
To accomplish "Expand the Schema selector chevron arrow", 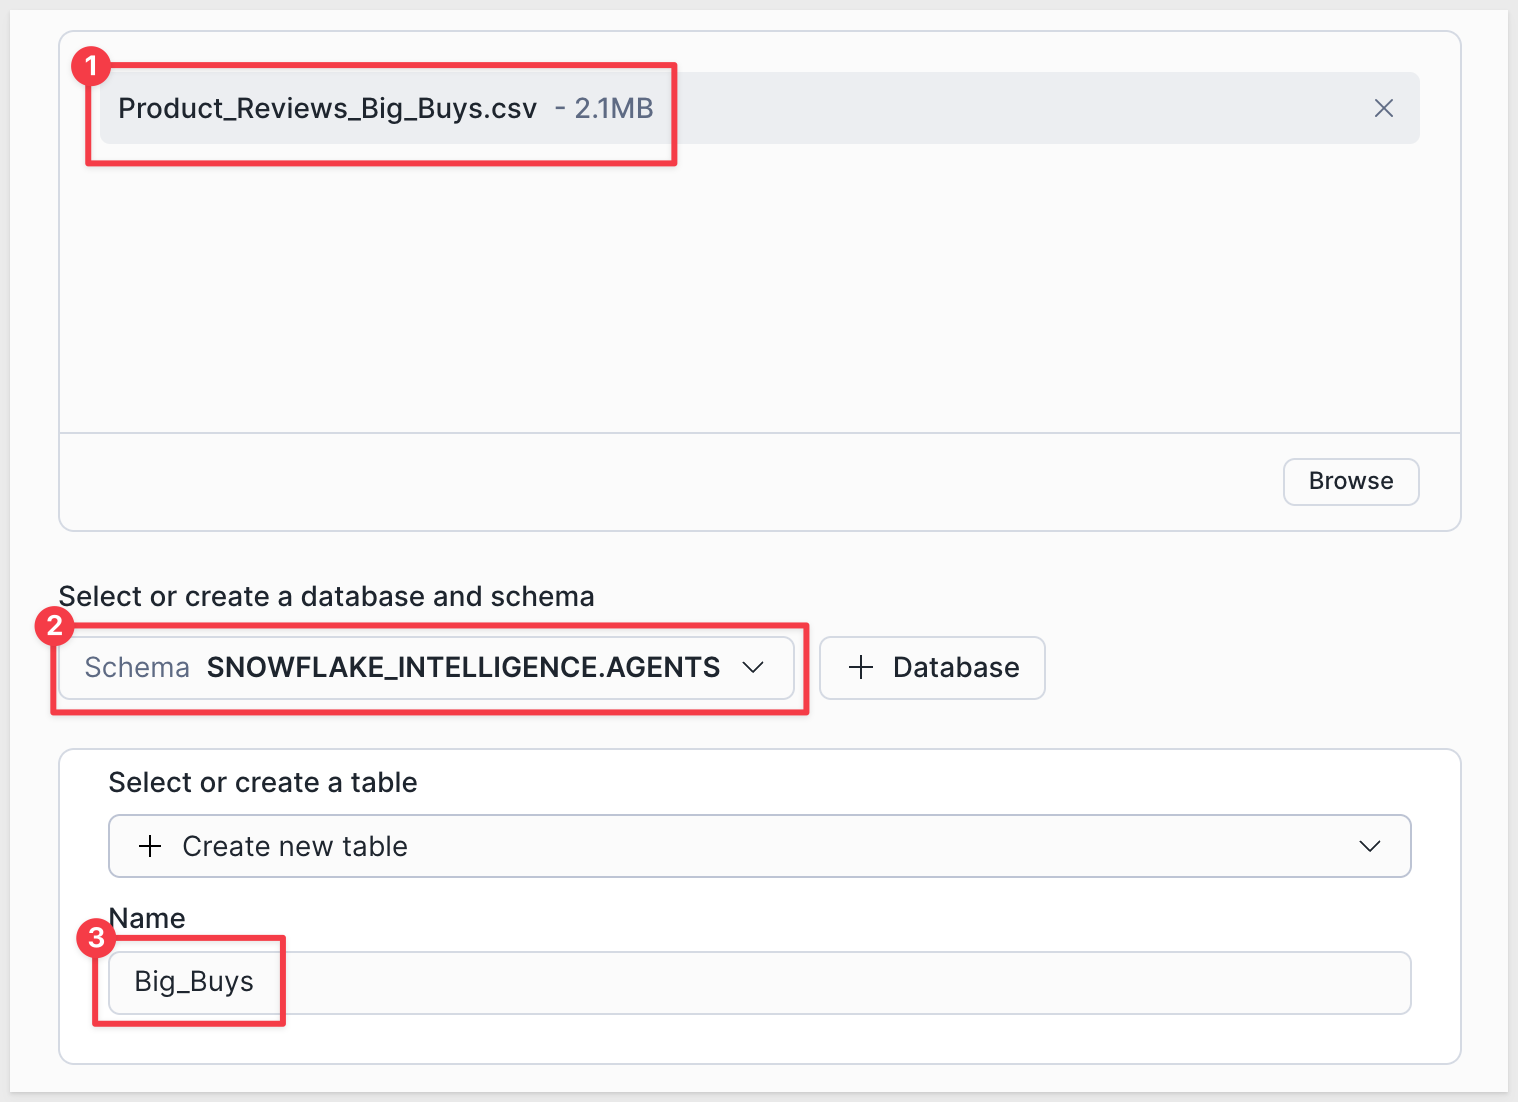I will tap(753, 667).
